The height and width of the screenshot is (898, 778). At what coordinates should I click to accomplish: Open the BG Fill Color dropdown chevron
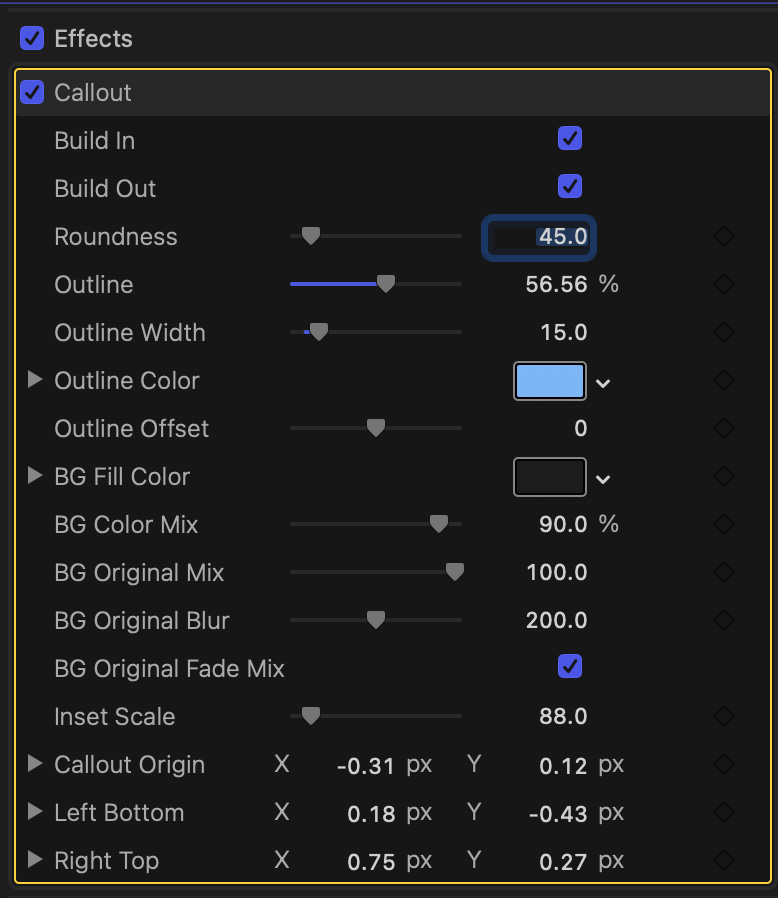pos(603,479)
